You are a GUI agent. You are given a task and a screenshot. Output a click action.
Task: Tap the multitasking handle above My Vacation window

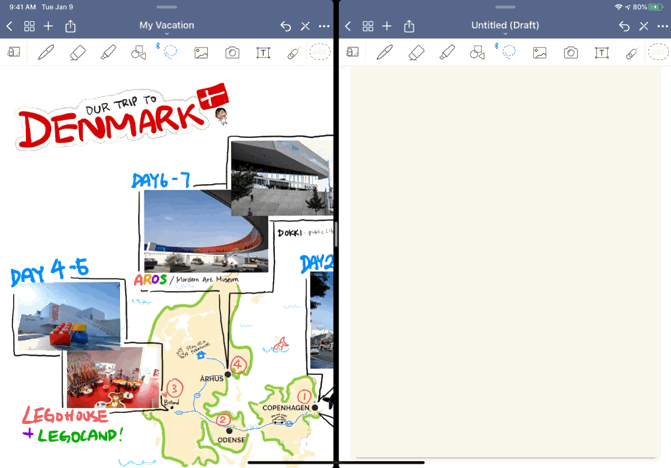167,7
